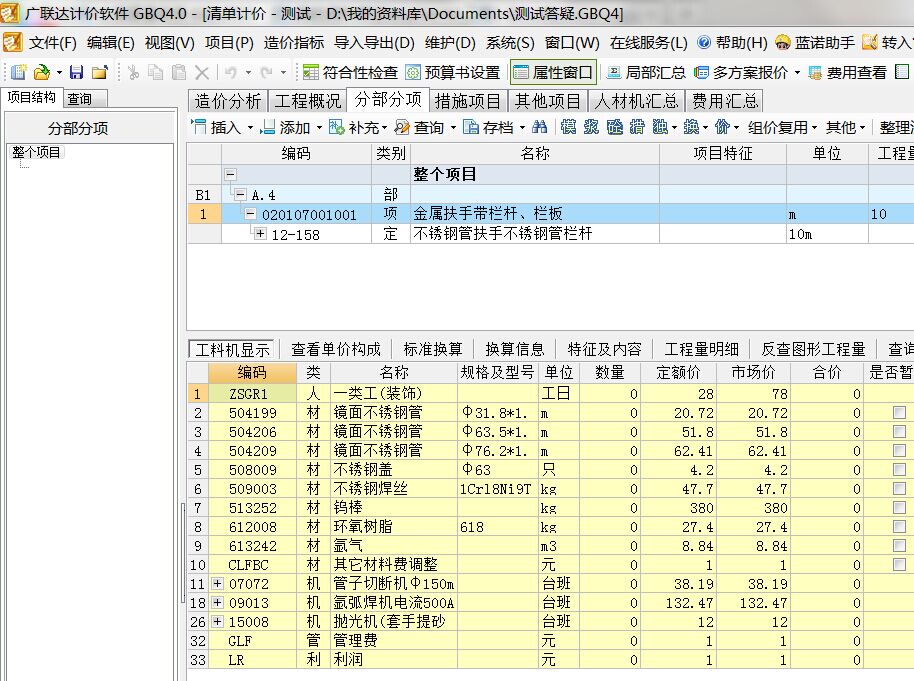
Task: Switch to the 费用汇总 tab
Action: click(725, 101)
